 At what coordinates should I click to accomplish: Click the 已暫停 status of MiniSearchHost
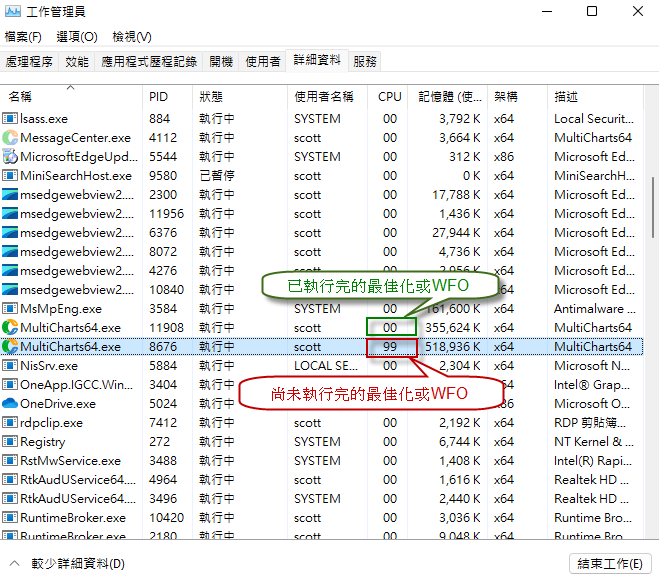217,175
